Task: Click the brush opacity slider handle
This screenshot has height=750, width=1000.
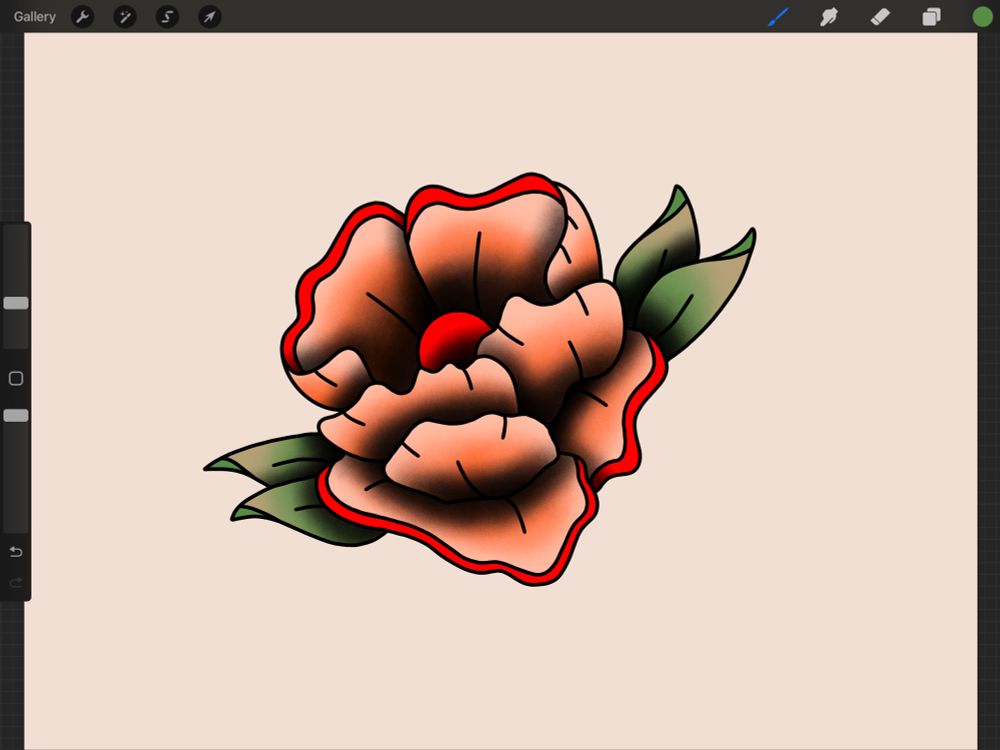Action: click(x=16, y=416)
